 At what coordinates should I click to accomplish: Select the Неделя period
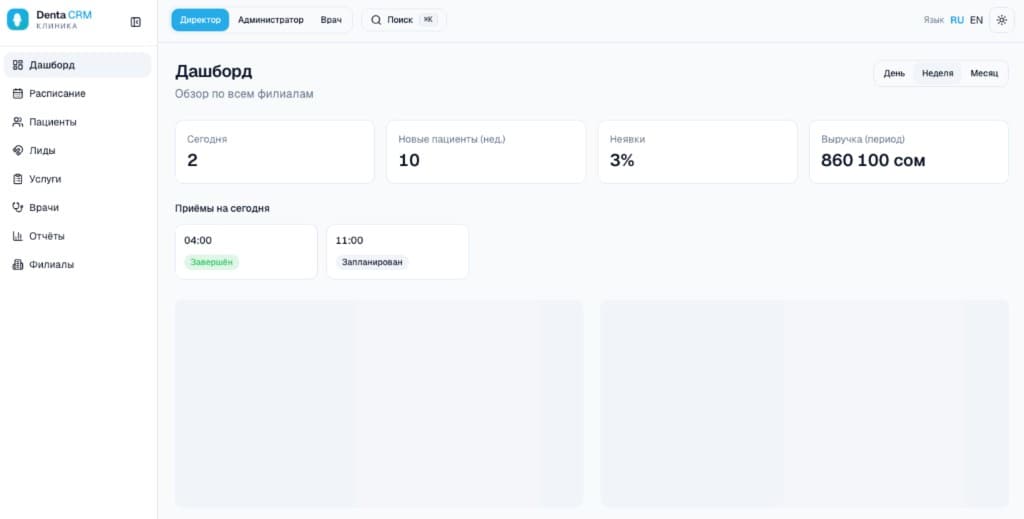coord(938,73)
